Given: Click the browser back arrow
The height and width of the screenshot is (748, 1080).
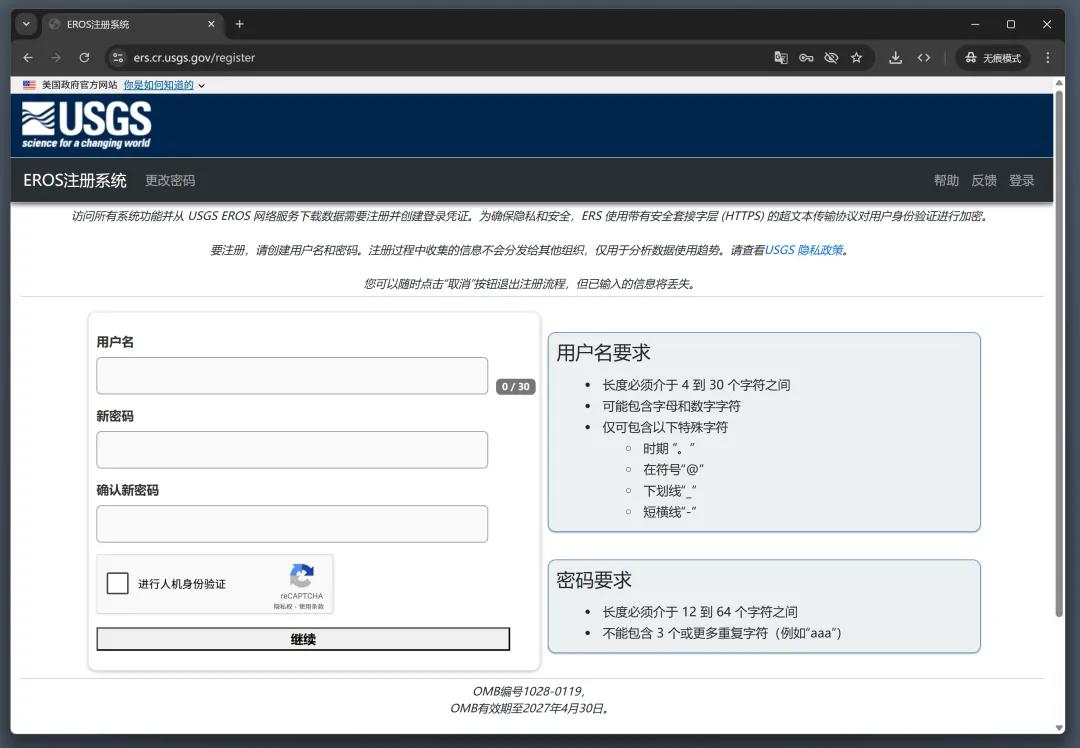Looking at the screenshot, I should [x=28, y=58].
